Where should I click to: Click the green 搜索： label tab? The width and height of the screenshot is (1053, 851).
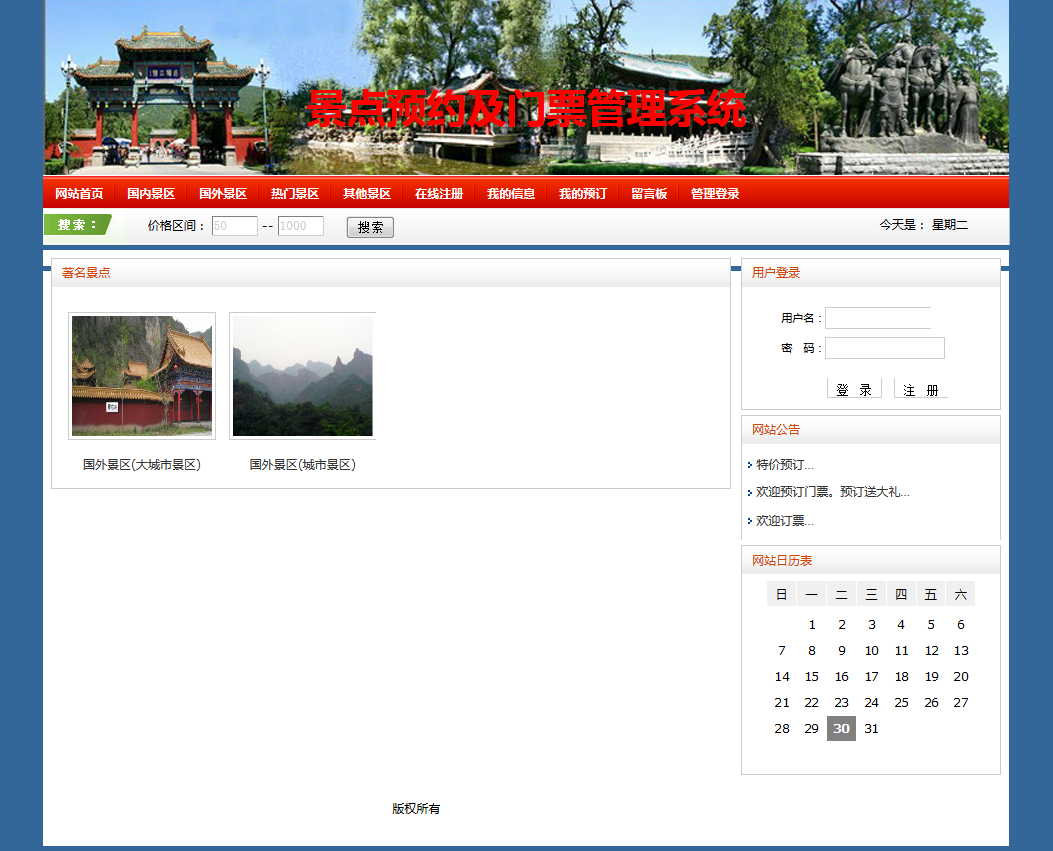coord(77,225)
